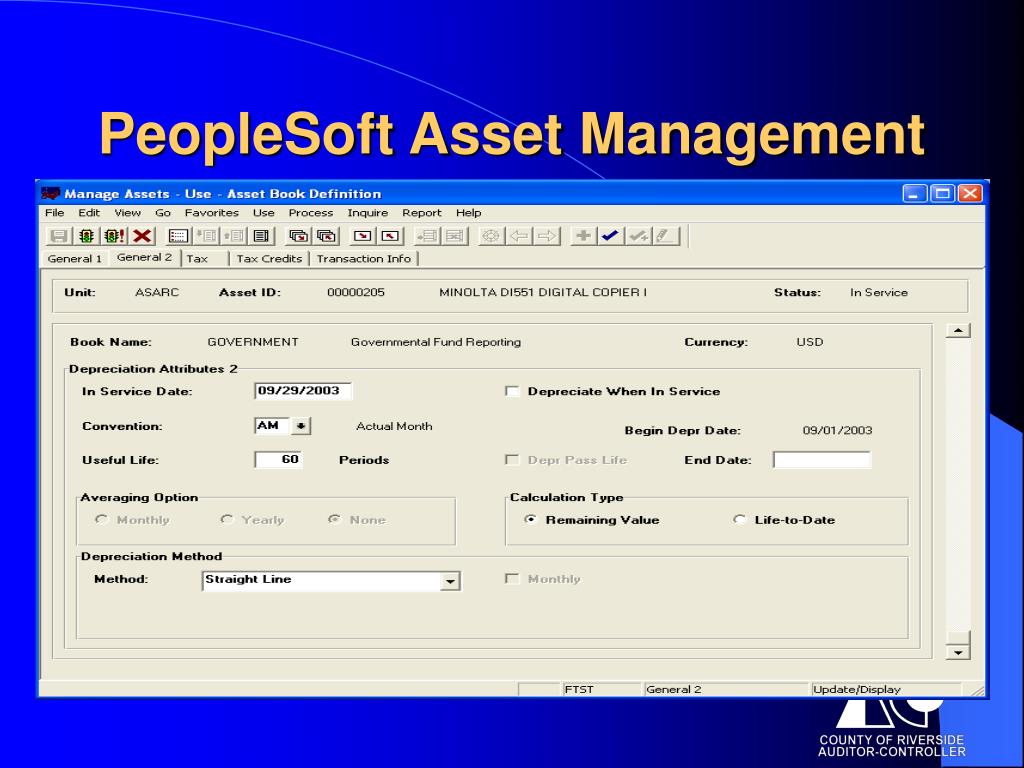This screenshot has width=1024, height=768.
Task: Click the Useful Life periods field
Action: 279,460
